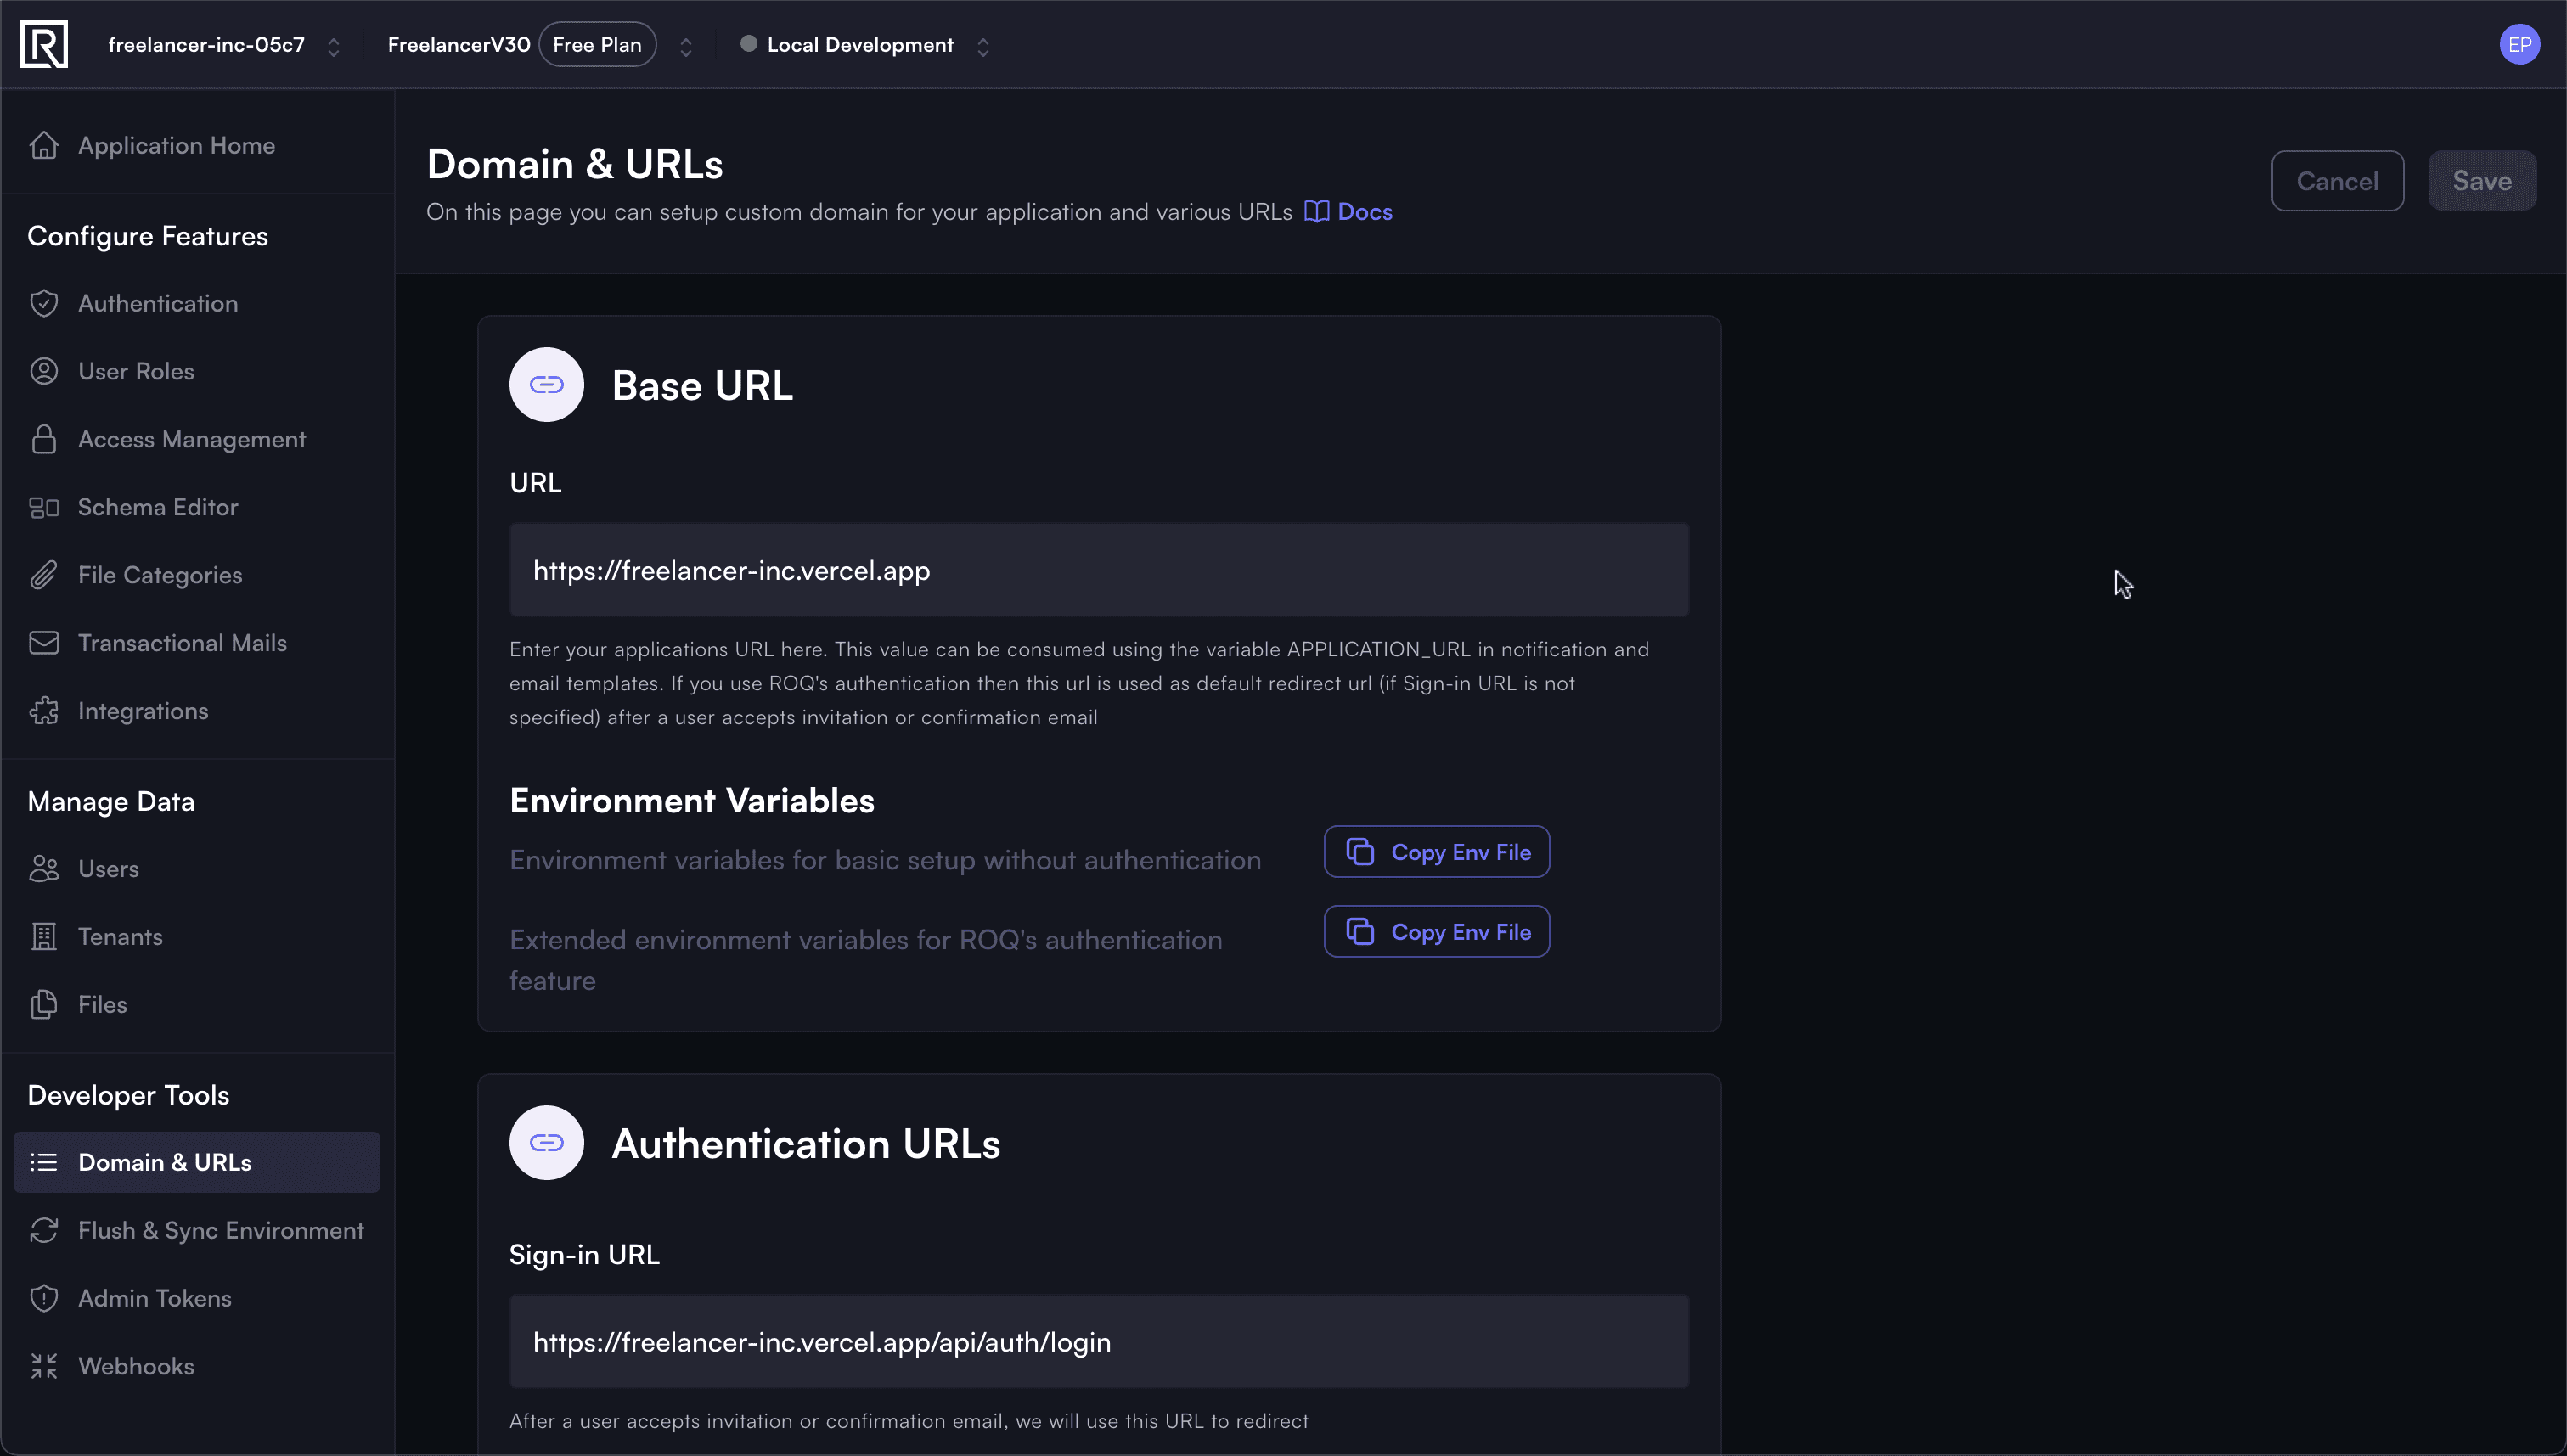This screenshot has height=1456, width=2567.
Task: Click the Files documents icon
Action: tap(43, 1004)
